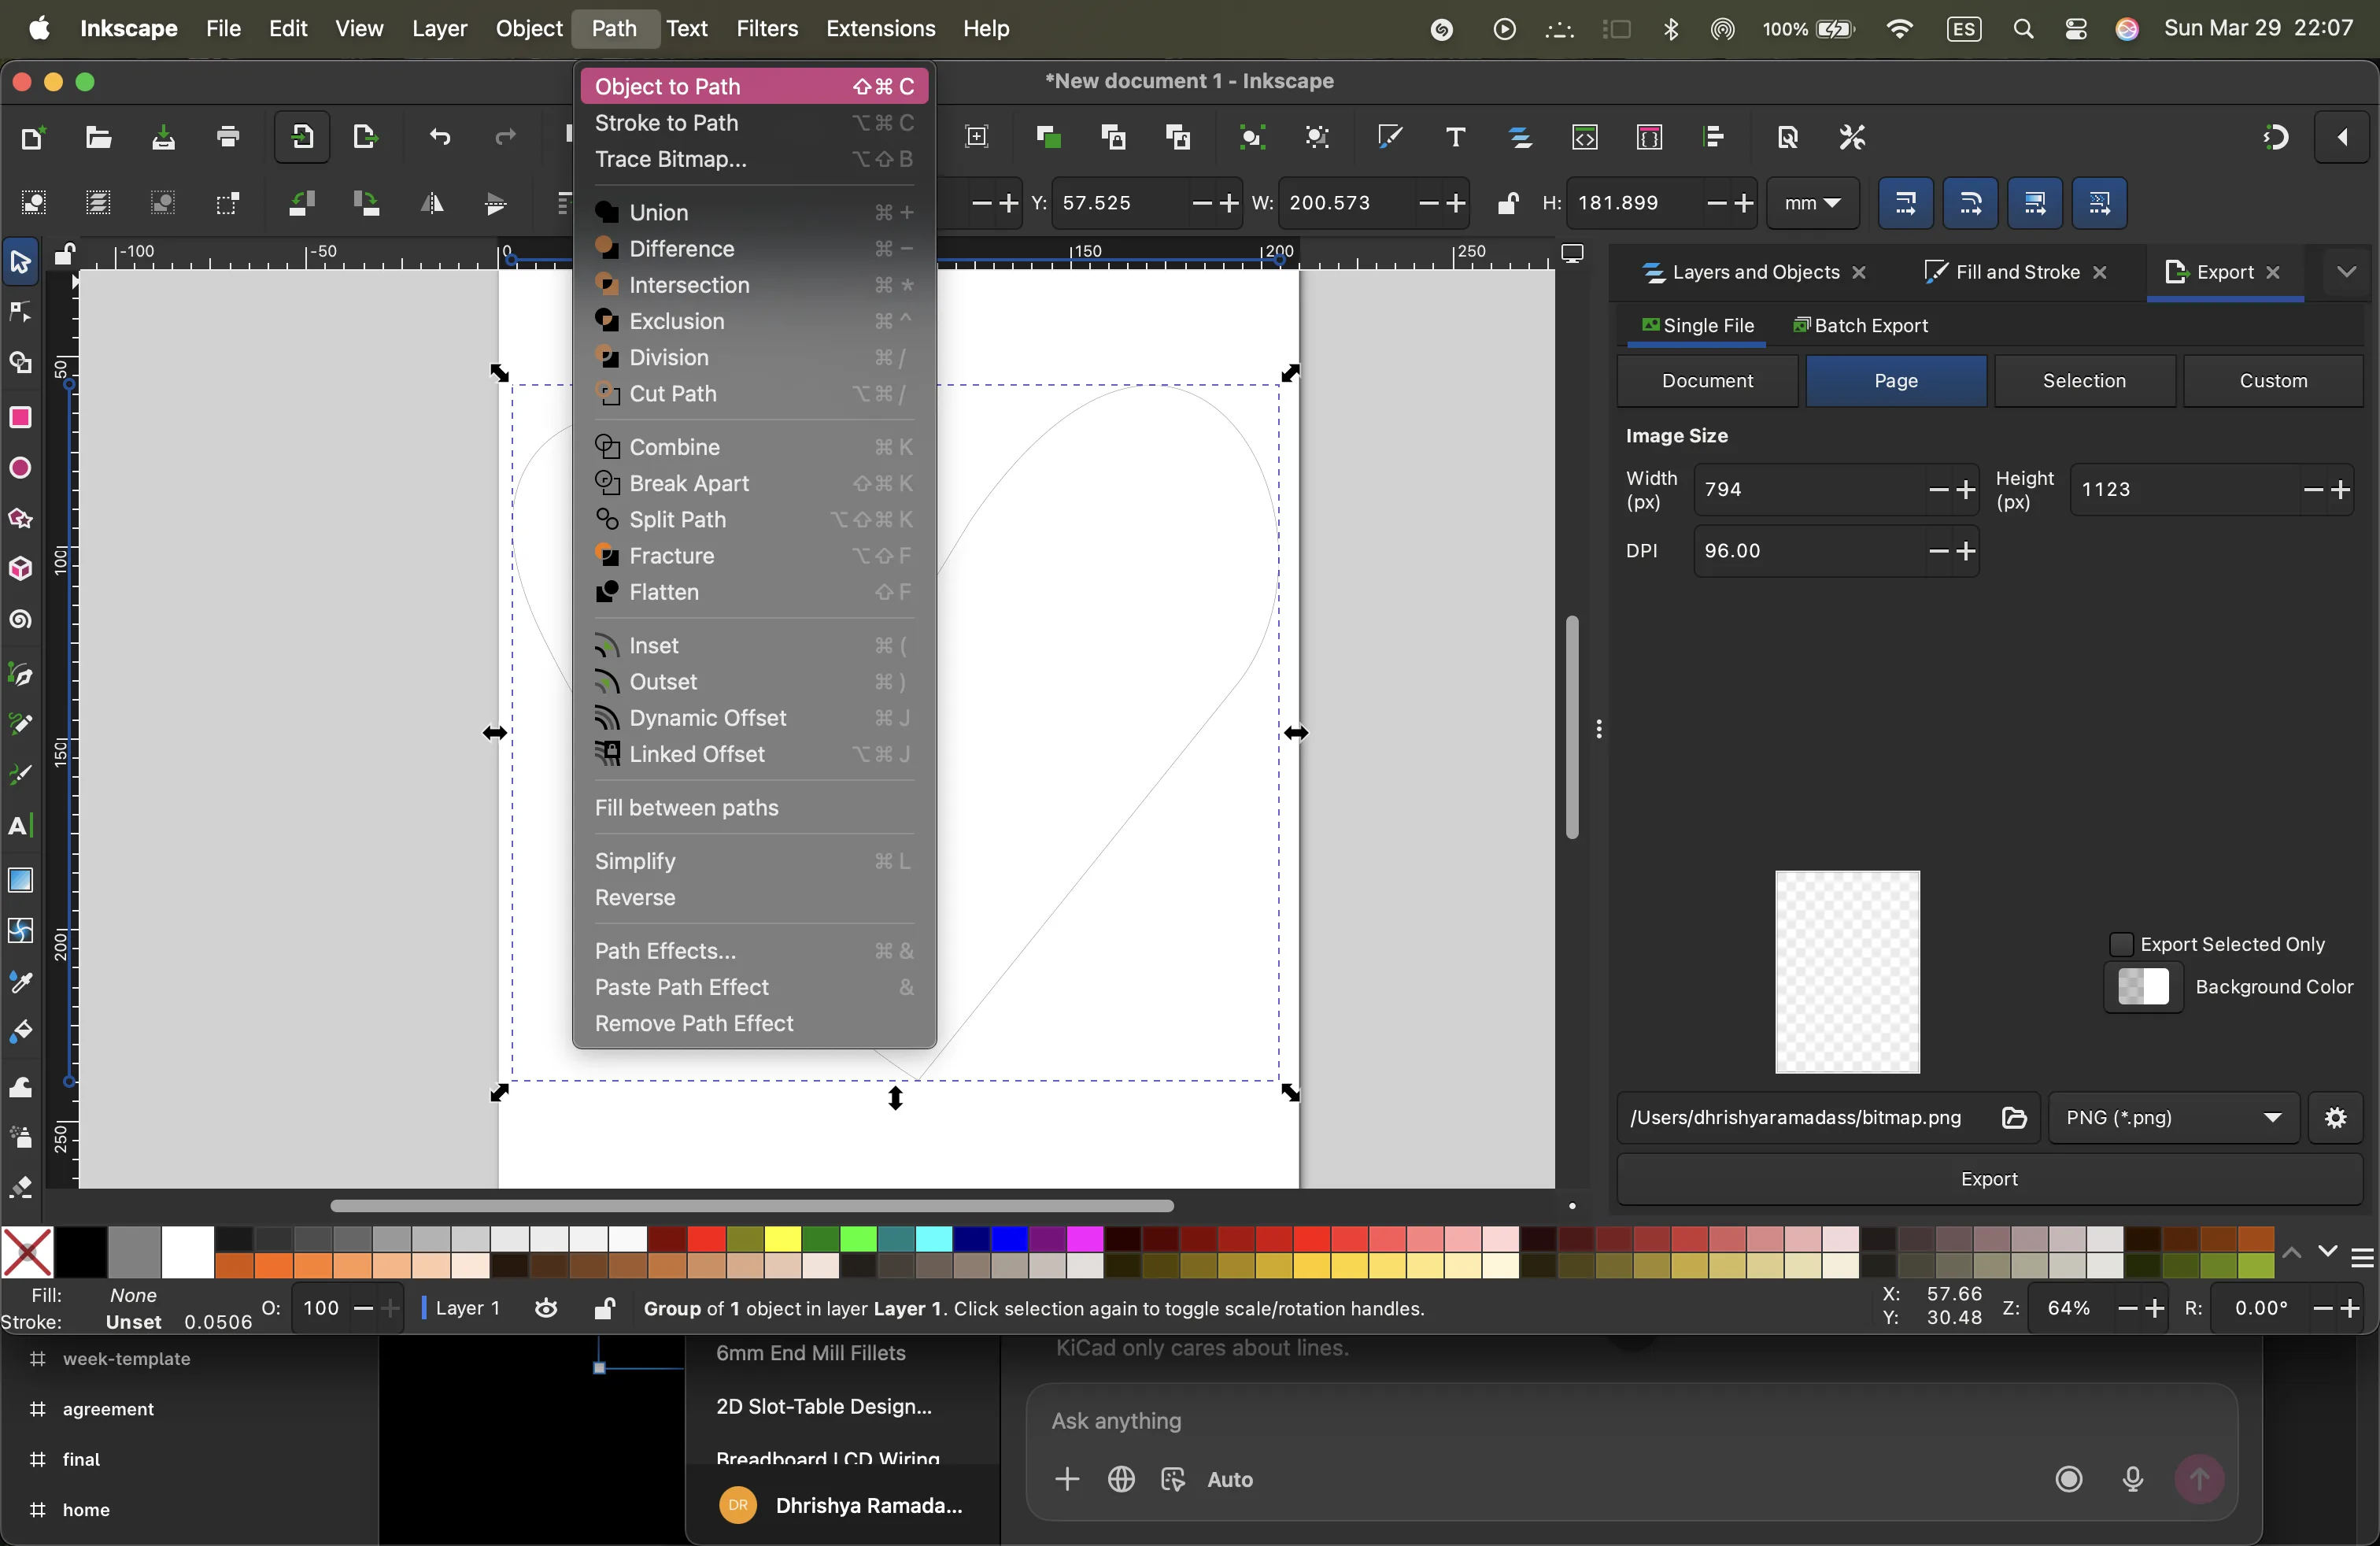
Task: Select the Text tool in toolbox
Action: pyautogui.click(x=20, y=826)
